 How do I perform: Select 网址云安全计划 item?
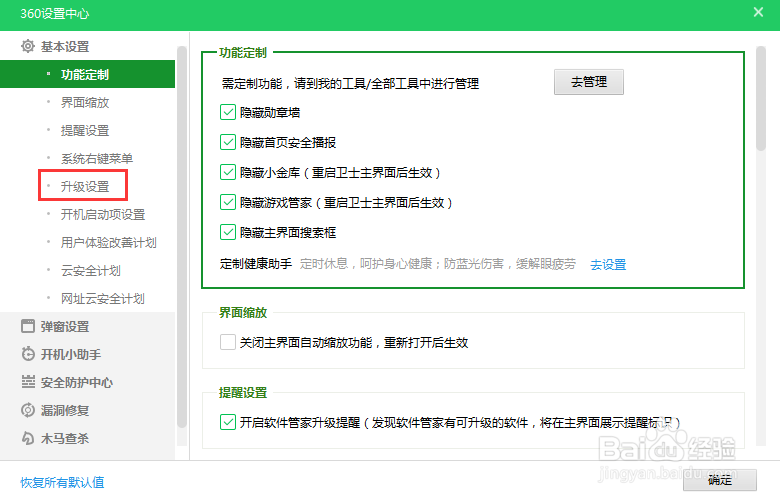pyautogui.click(x=103, y=299)
